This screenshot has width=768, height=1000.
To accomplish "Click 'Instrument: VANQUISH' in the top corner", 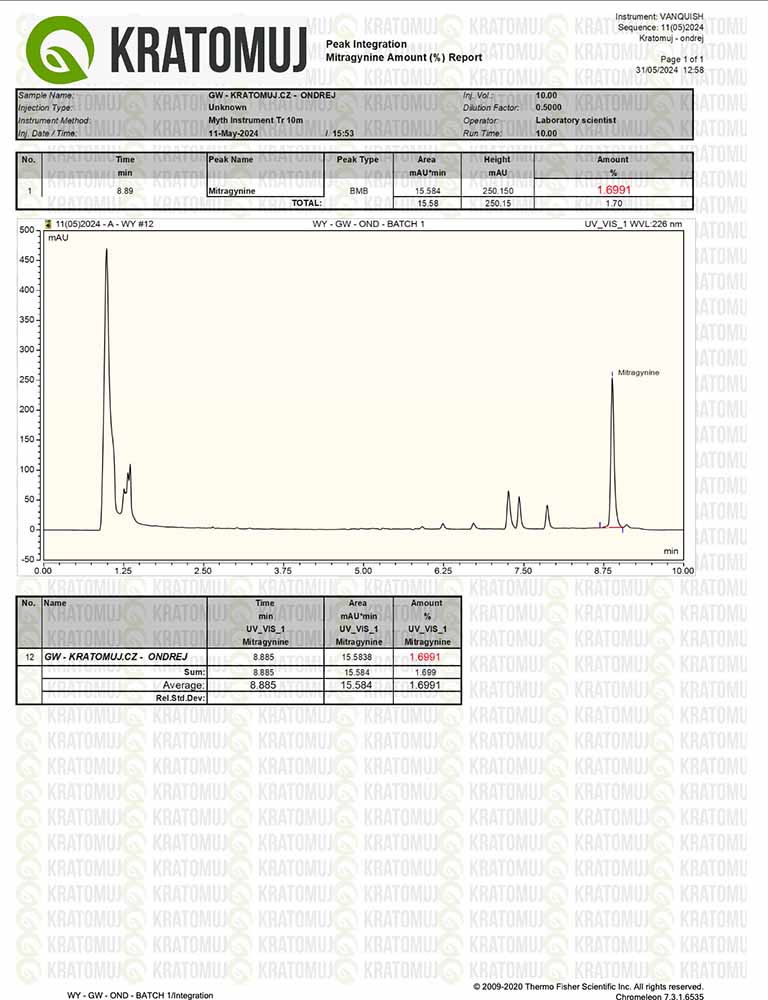I will tap(659, 17).
